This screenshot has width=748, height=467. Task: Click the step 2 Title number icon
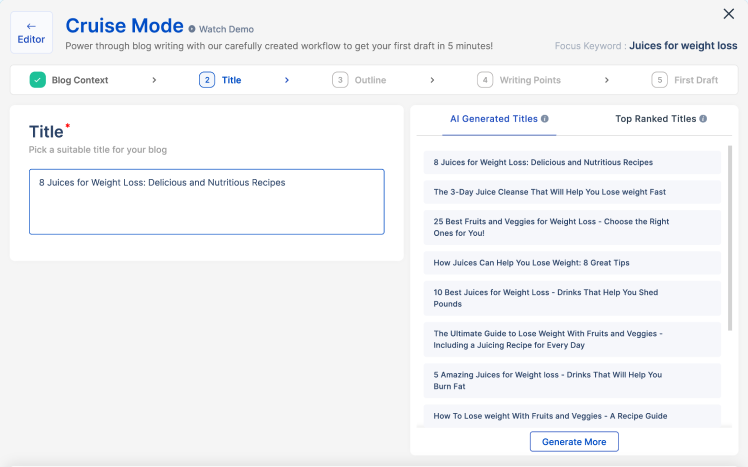tap(207, 80)
